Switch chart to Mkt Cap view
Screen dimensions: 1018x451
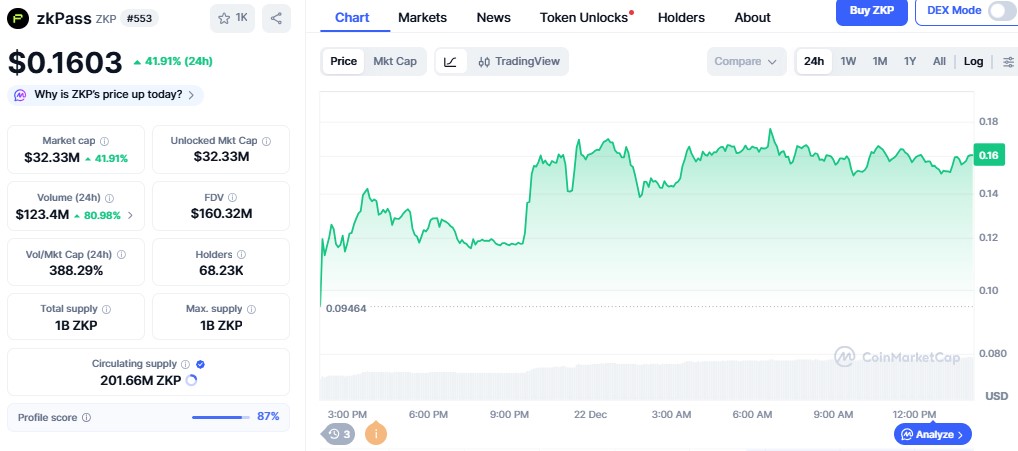394,61
